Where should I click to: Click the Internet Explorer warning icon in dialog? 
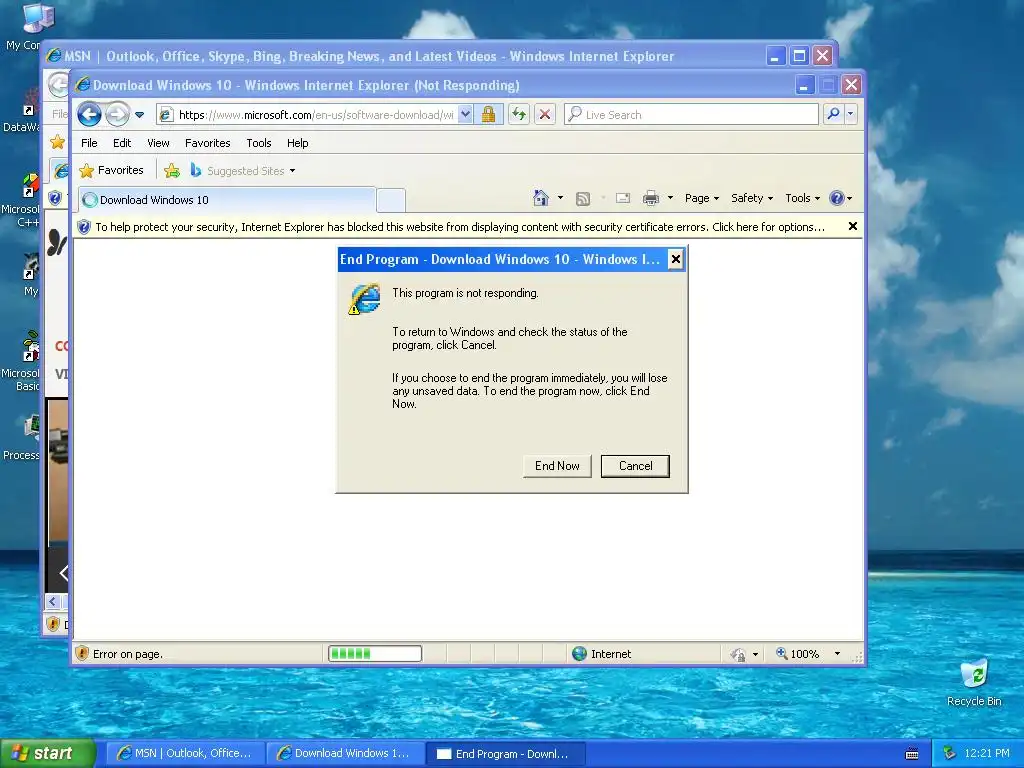pyautogui.click(x=364, y=298)
